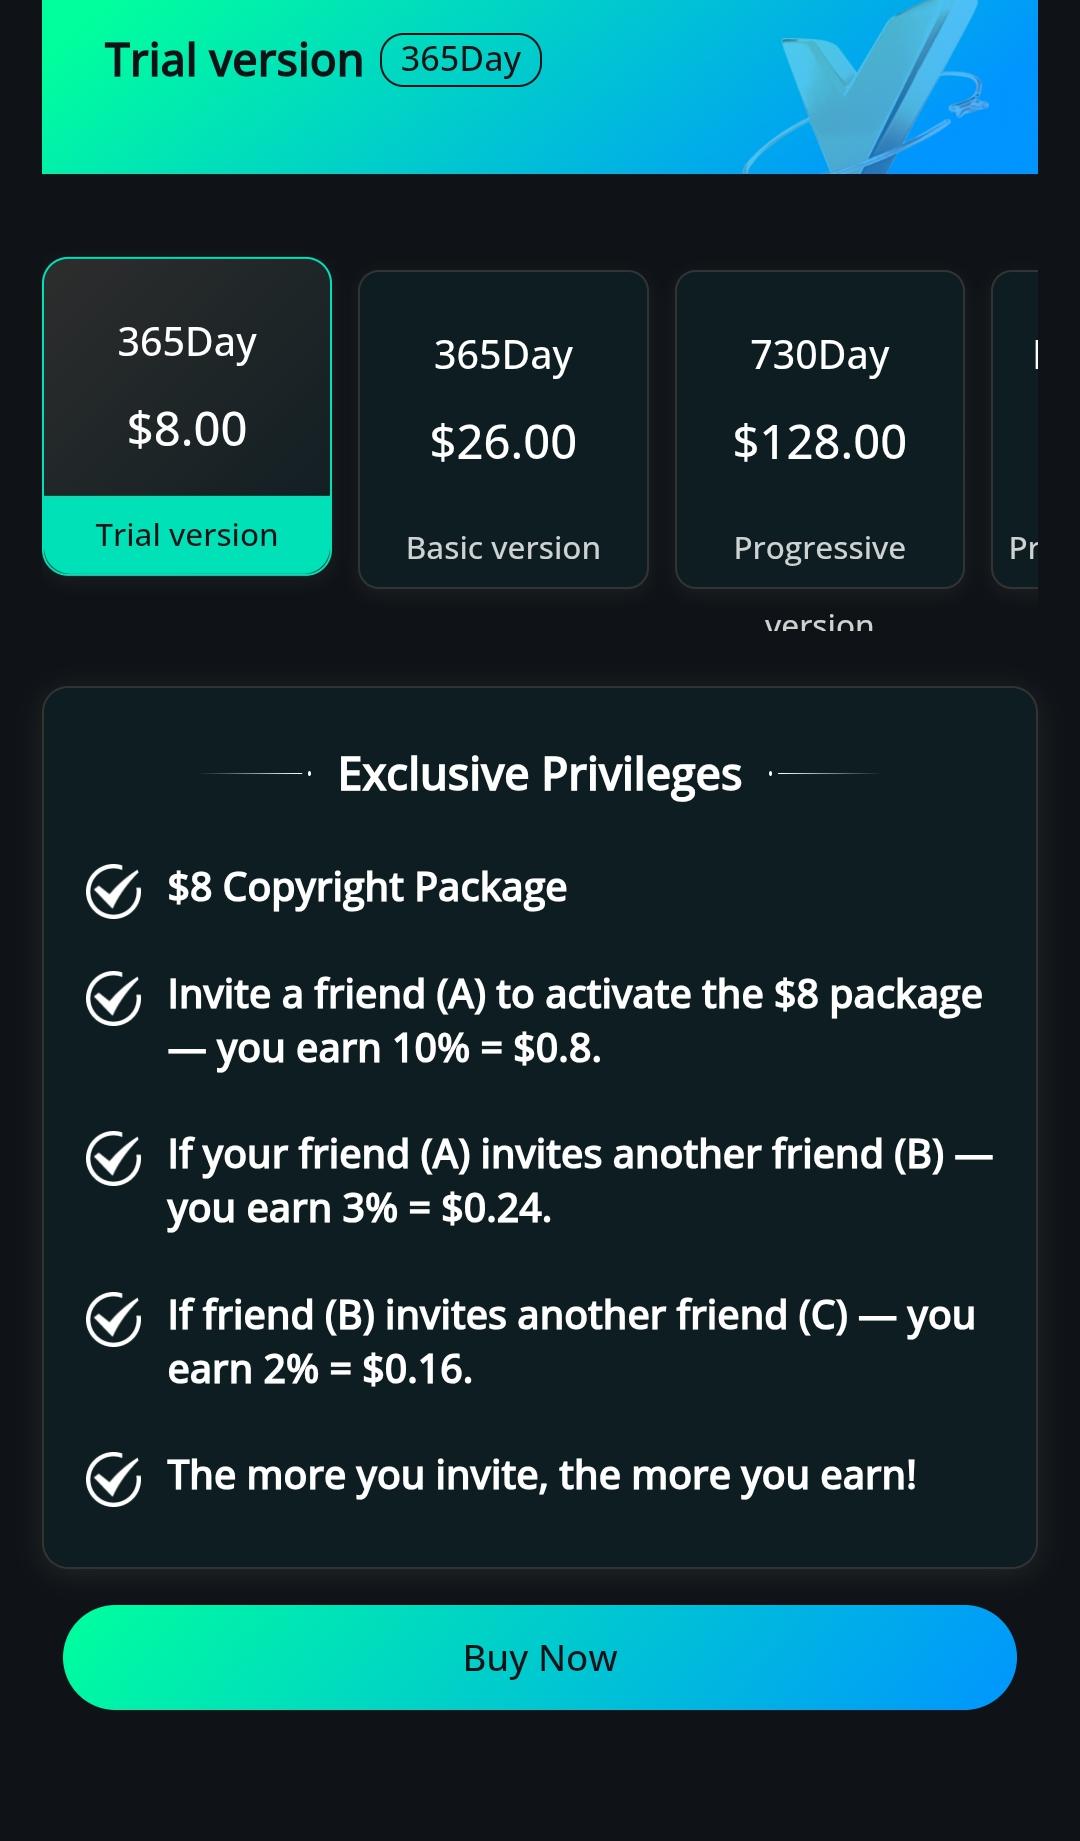
Task: Click the green Trial version label strip
Action: point(187,535)
